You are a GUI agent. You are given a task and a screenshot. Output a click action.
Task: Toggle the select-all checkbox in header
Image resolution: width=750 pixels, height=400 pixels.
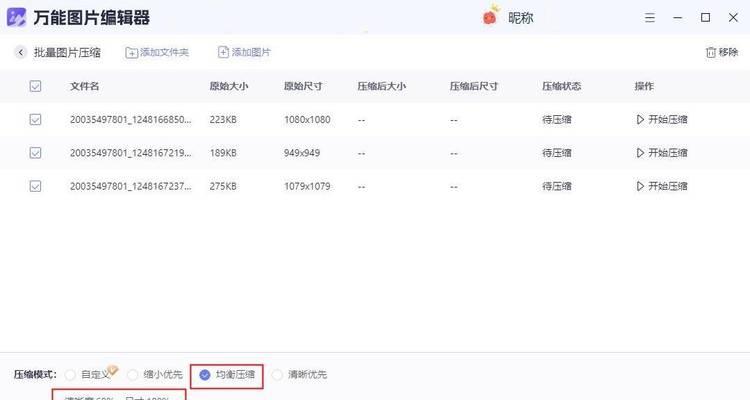35,86
